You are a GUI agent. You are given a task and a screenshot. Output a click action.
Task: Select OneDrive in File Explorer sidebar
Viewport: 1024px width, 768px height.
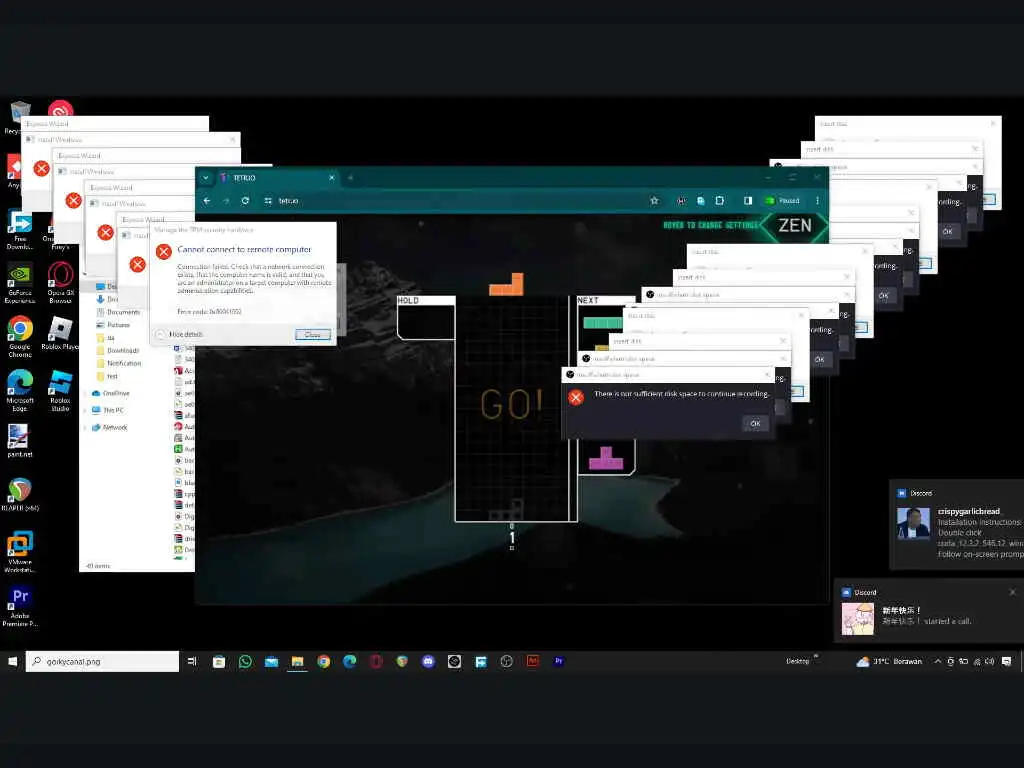pyautogui.click(x=111, y=393)
